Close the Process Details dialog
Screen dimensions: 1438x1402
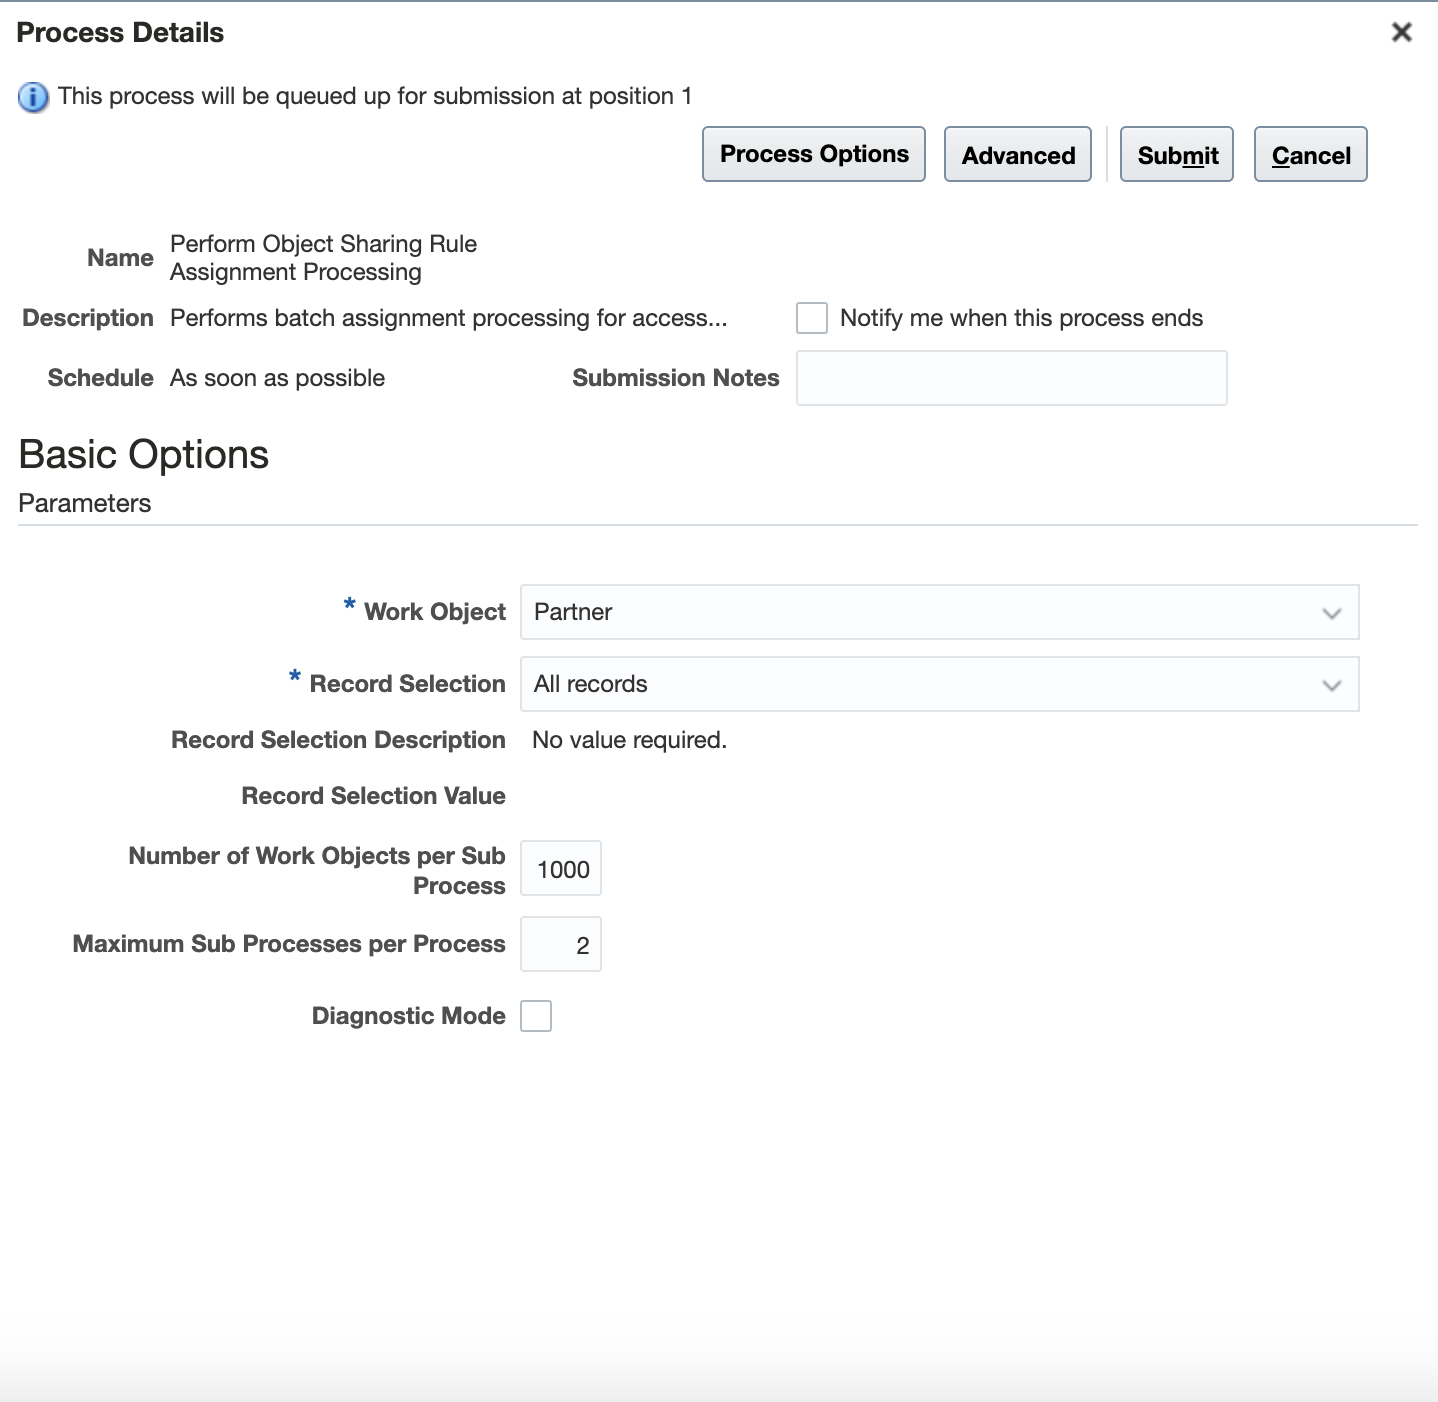1401,32
